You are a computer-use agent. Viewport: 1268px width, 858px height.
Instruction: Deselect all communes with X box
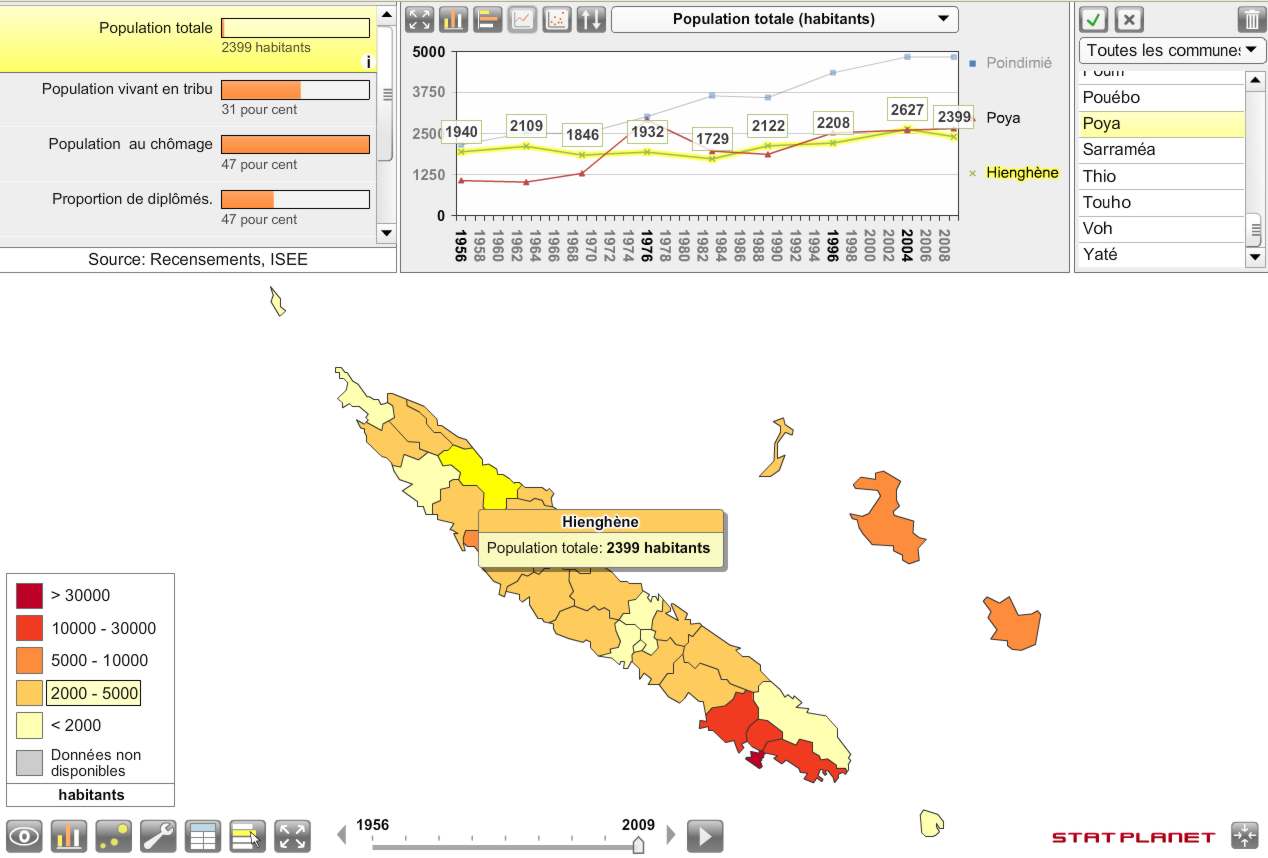point(1129,19)
